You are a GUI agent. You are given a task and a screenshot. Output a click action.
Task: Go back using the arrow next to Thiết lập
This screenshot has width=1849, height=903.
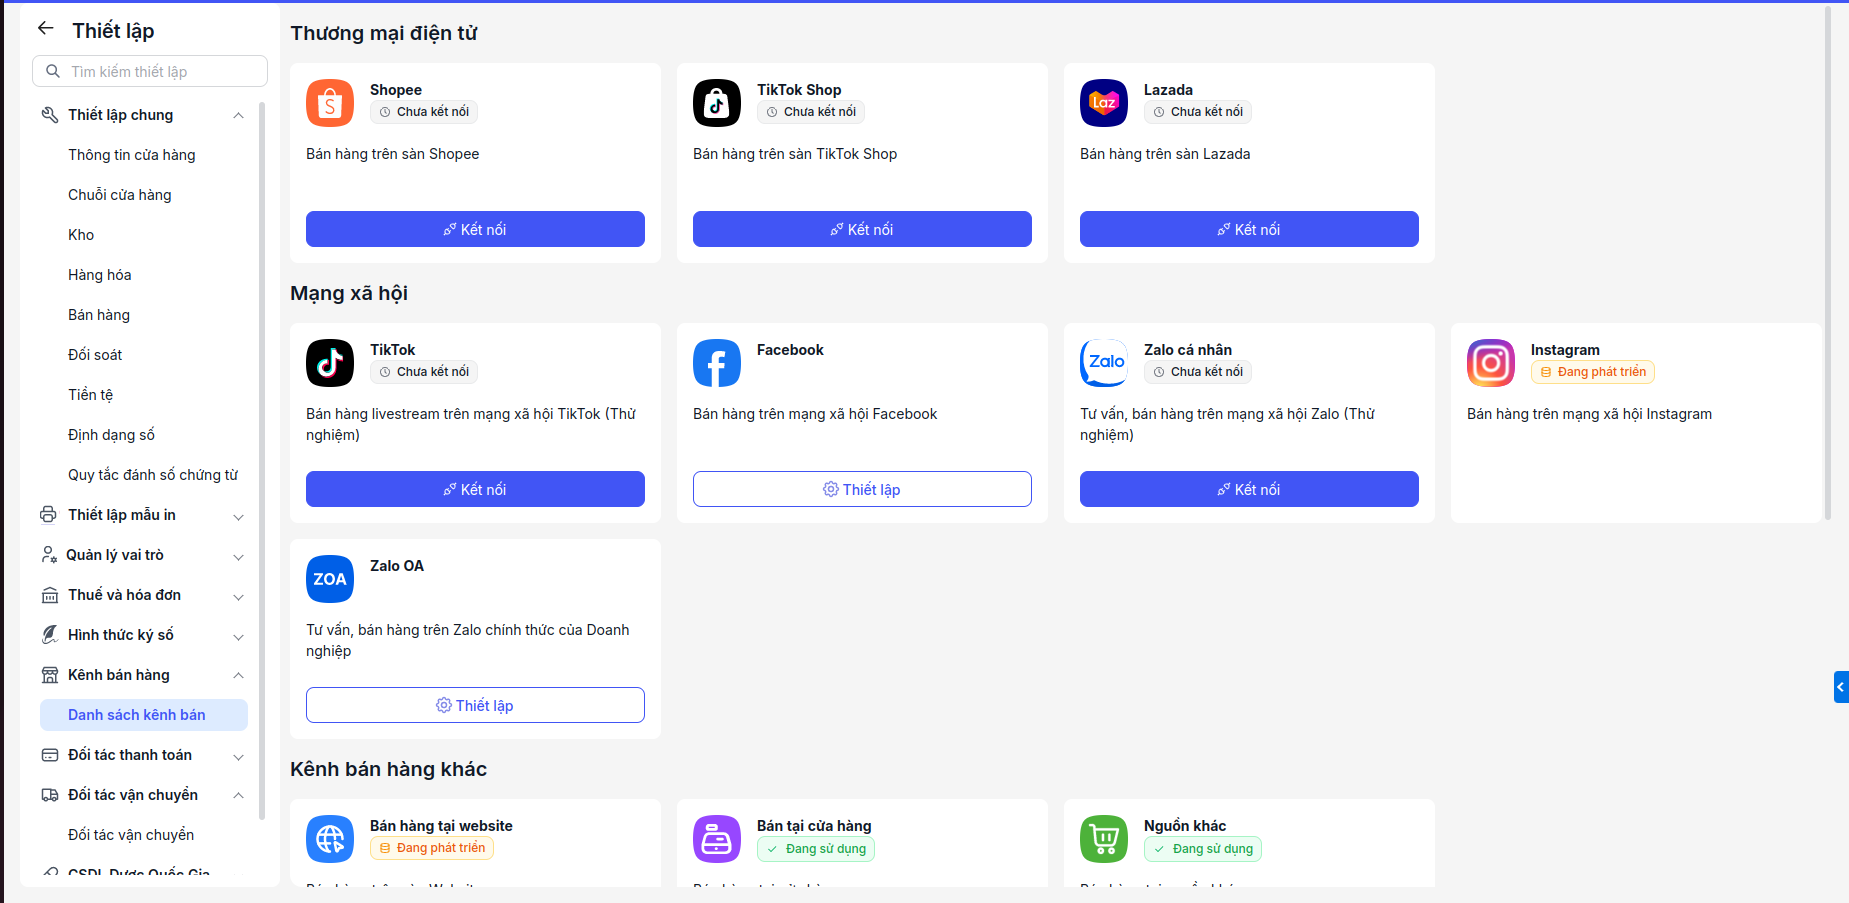(46, 29)
